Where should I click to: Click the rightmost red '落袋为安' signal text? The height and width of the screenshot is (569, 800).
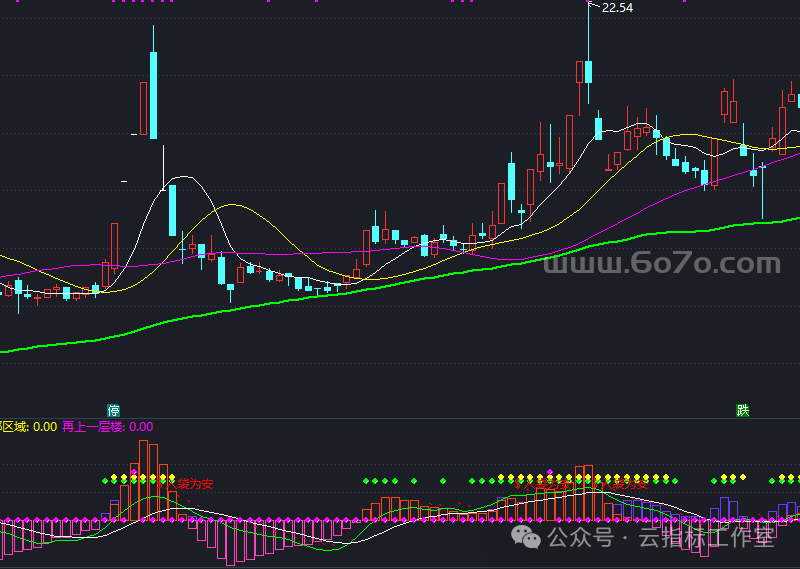(x=622, y=485)
